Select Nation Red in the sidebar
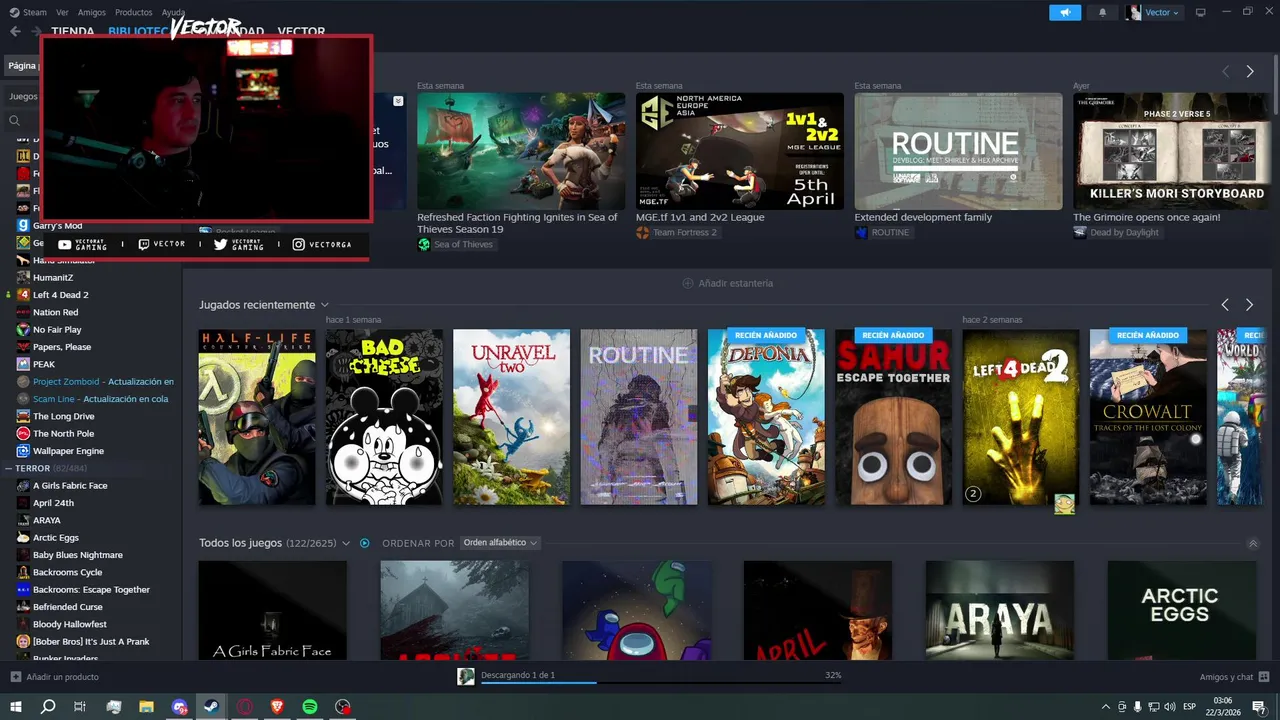This screenshot has width=1280, height=720. (56, 312)
